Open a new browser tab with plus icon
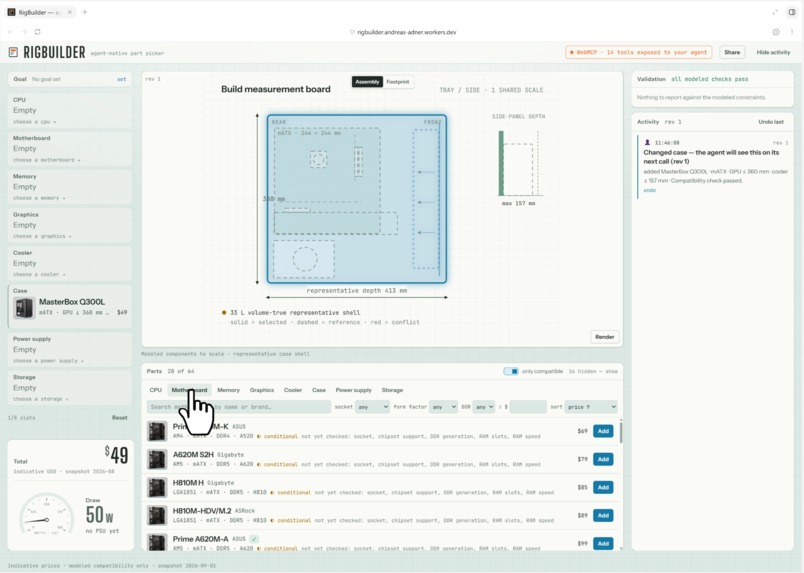The width and height of the screenshot is (804, 573). click(x=85, y=12)
